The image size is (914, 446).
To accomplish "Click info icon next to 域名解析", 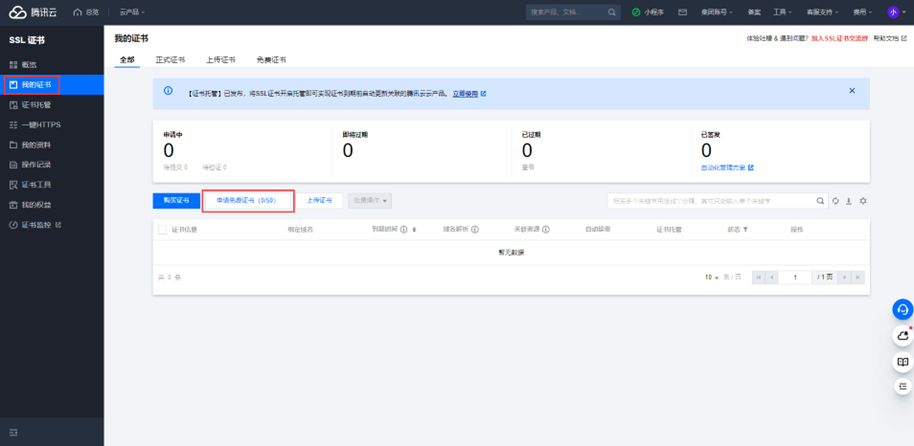I will 474,230.
